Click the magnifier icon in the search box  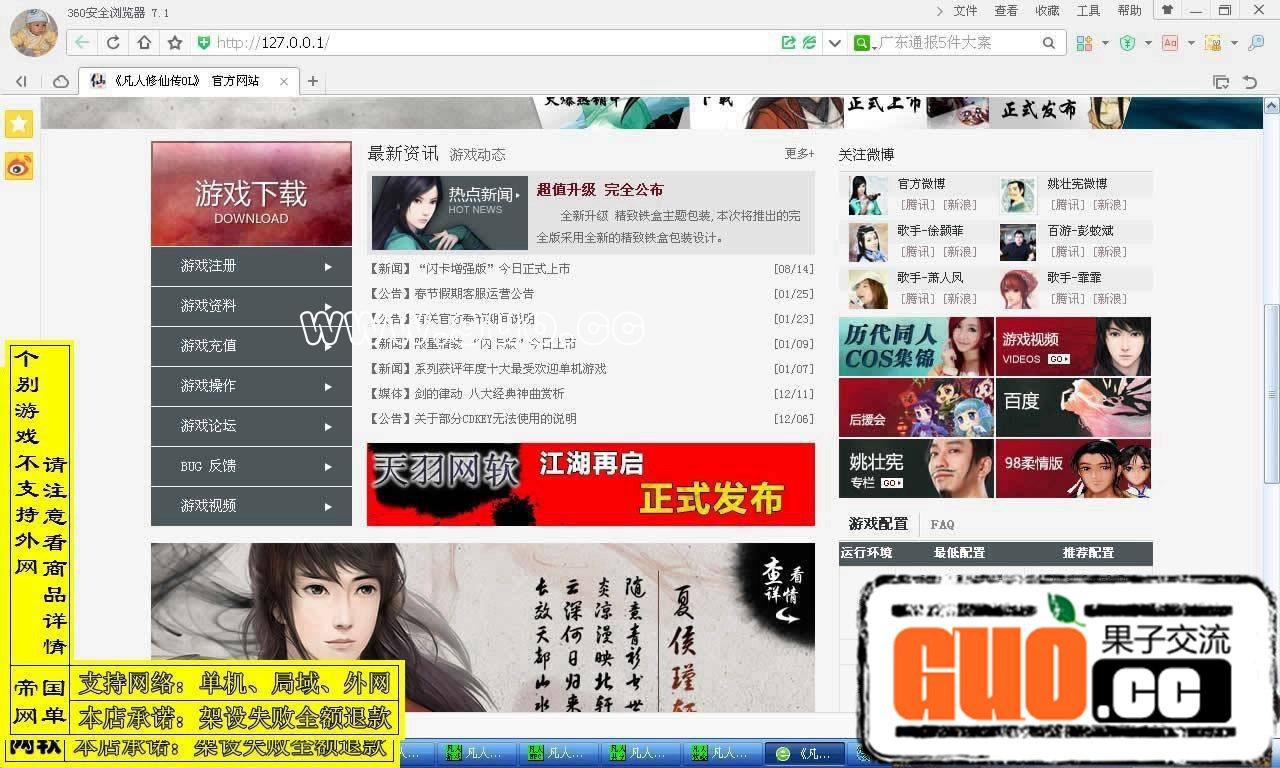pyautogui.click(x=1048, y=43)
